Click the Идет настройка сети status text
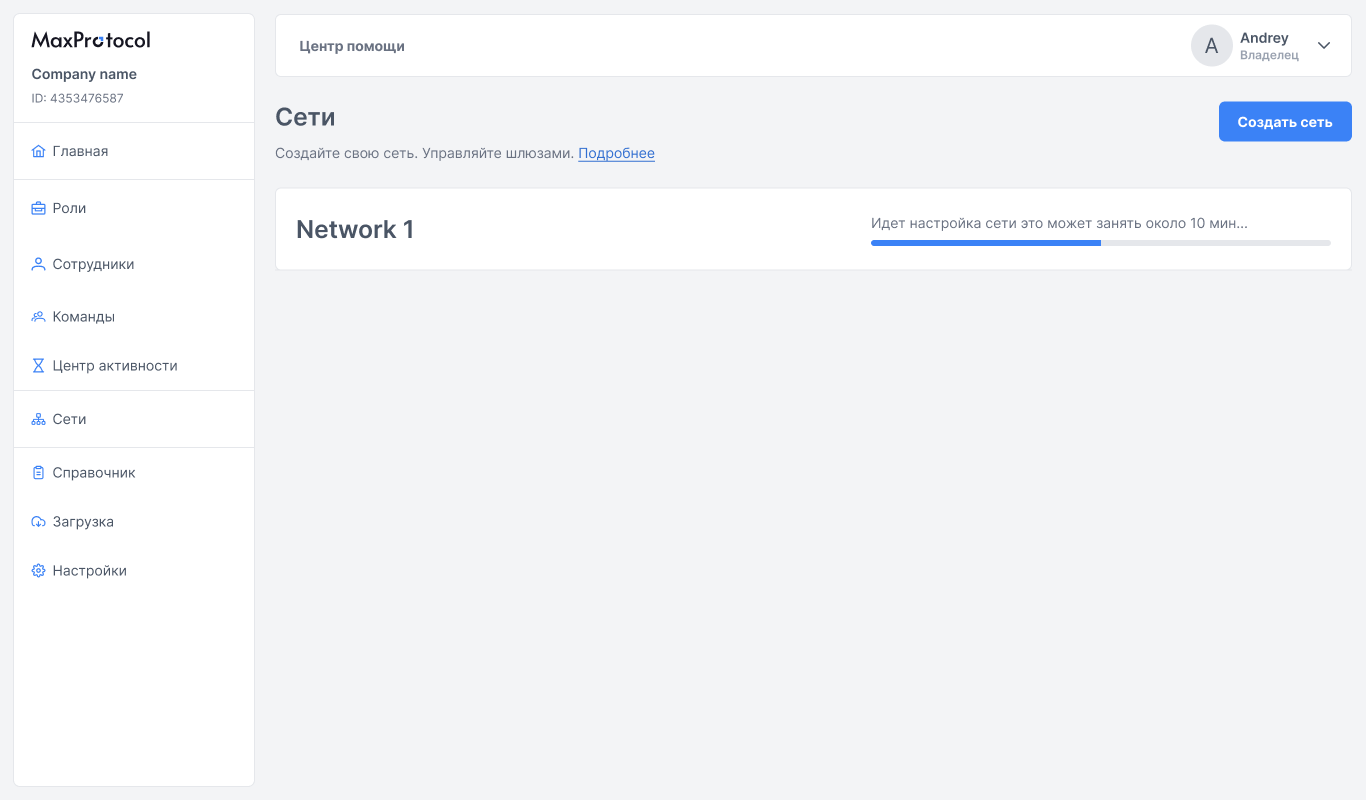The height and width of the screenshot is (800, 1366). (1059, 223)
